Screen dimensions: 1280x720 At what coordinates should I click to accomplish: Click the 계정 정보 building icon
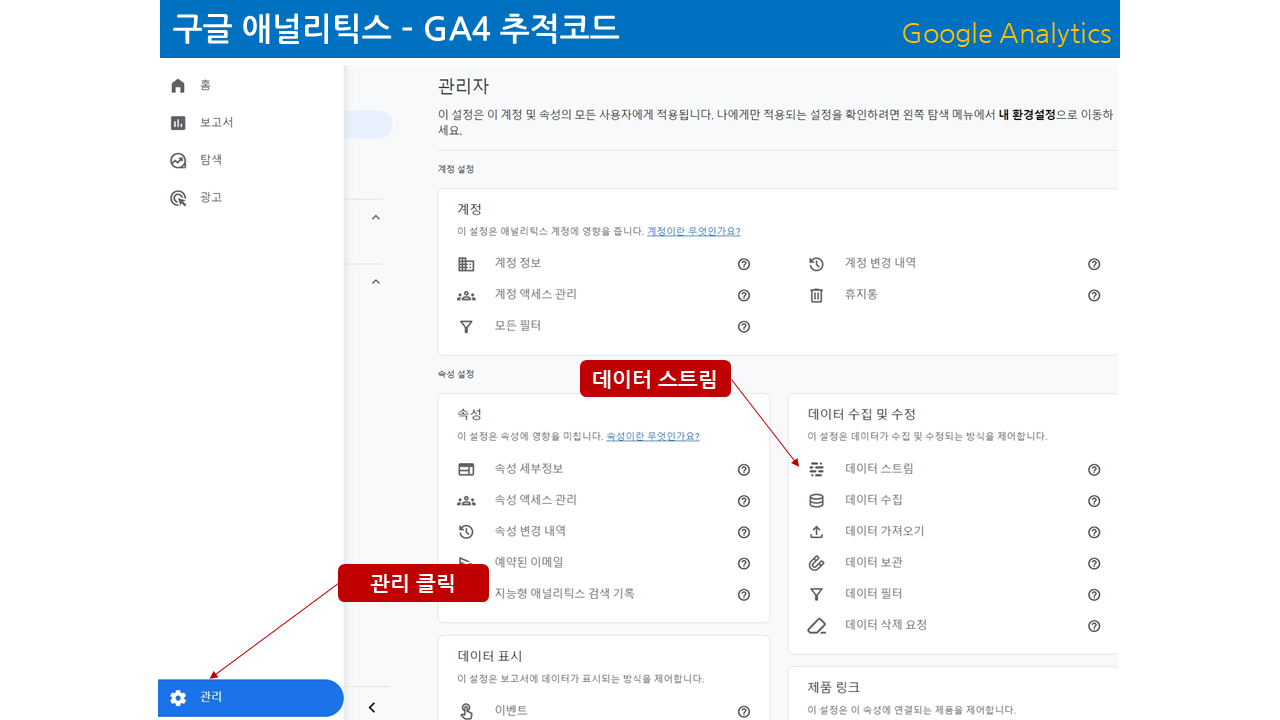coord(466,264)
